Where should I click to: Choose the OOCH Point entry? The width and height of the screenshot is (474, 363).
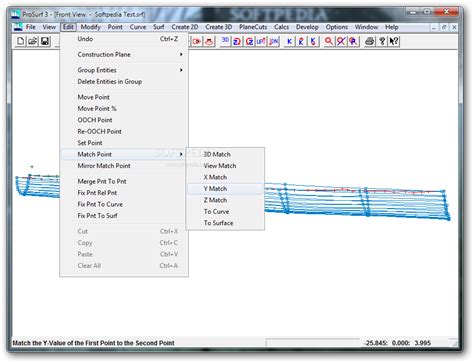[124, 120]
